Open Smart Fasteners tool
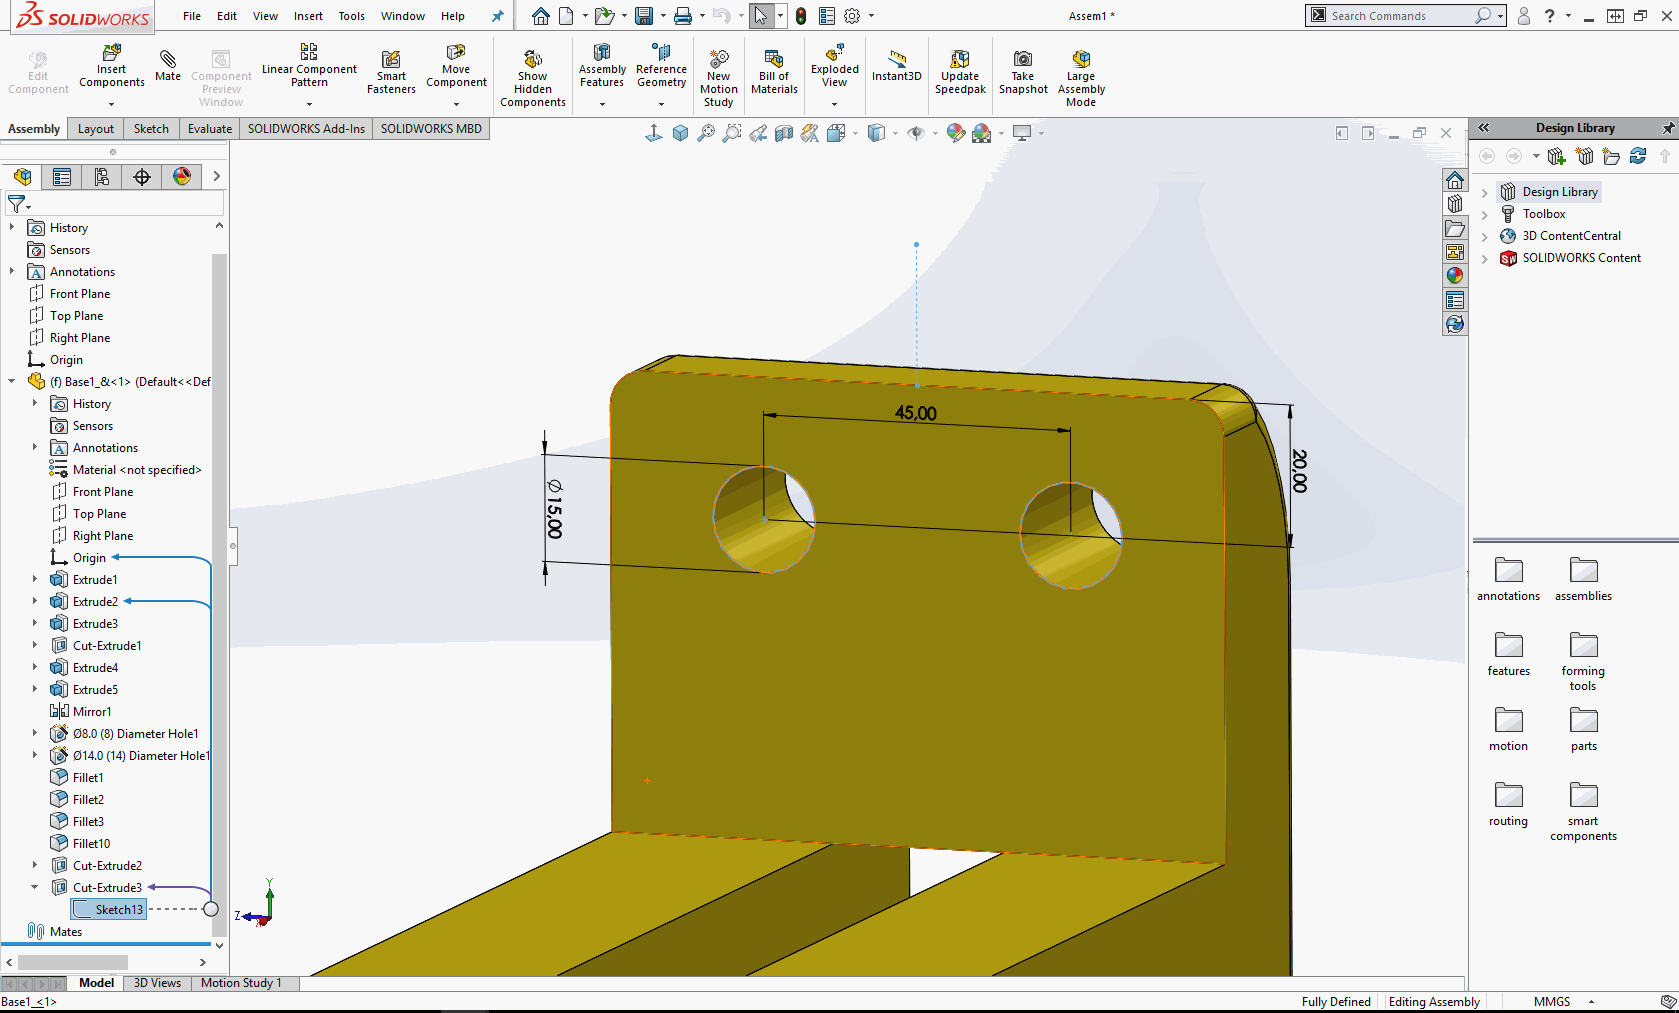Image resolution: width=1679 pixels, height=1013 pixels. [391, 60]
